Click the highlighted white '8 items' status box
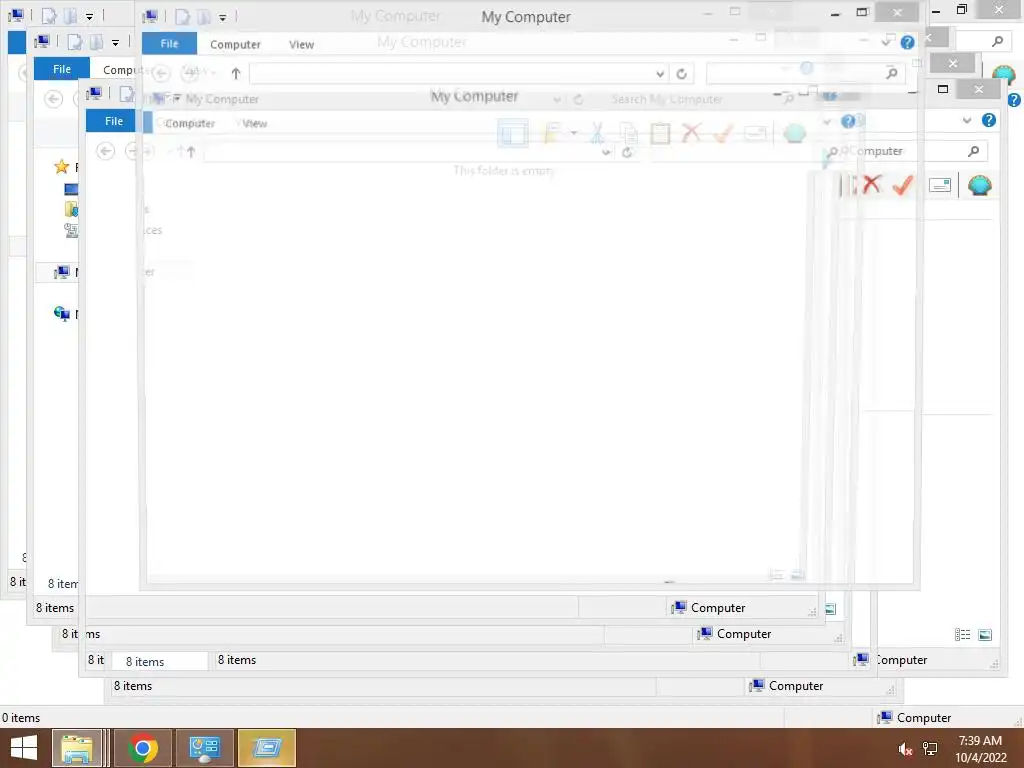This screenshot has width=1024, height=768. (159, 662)
